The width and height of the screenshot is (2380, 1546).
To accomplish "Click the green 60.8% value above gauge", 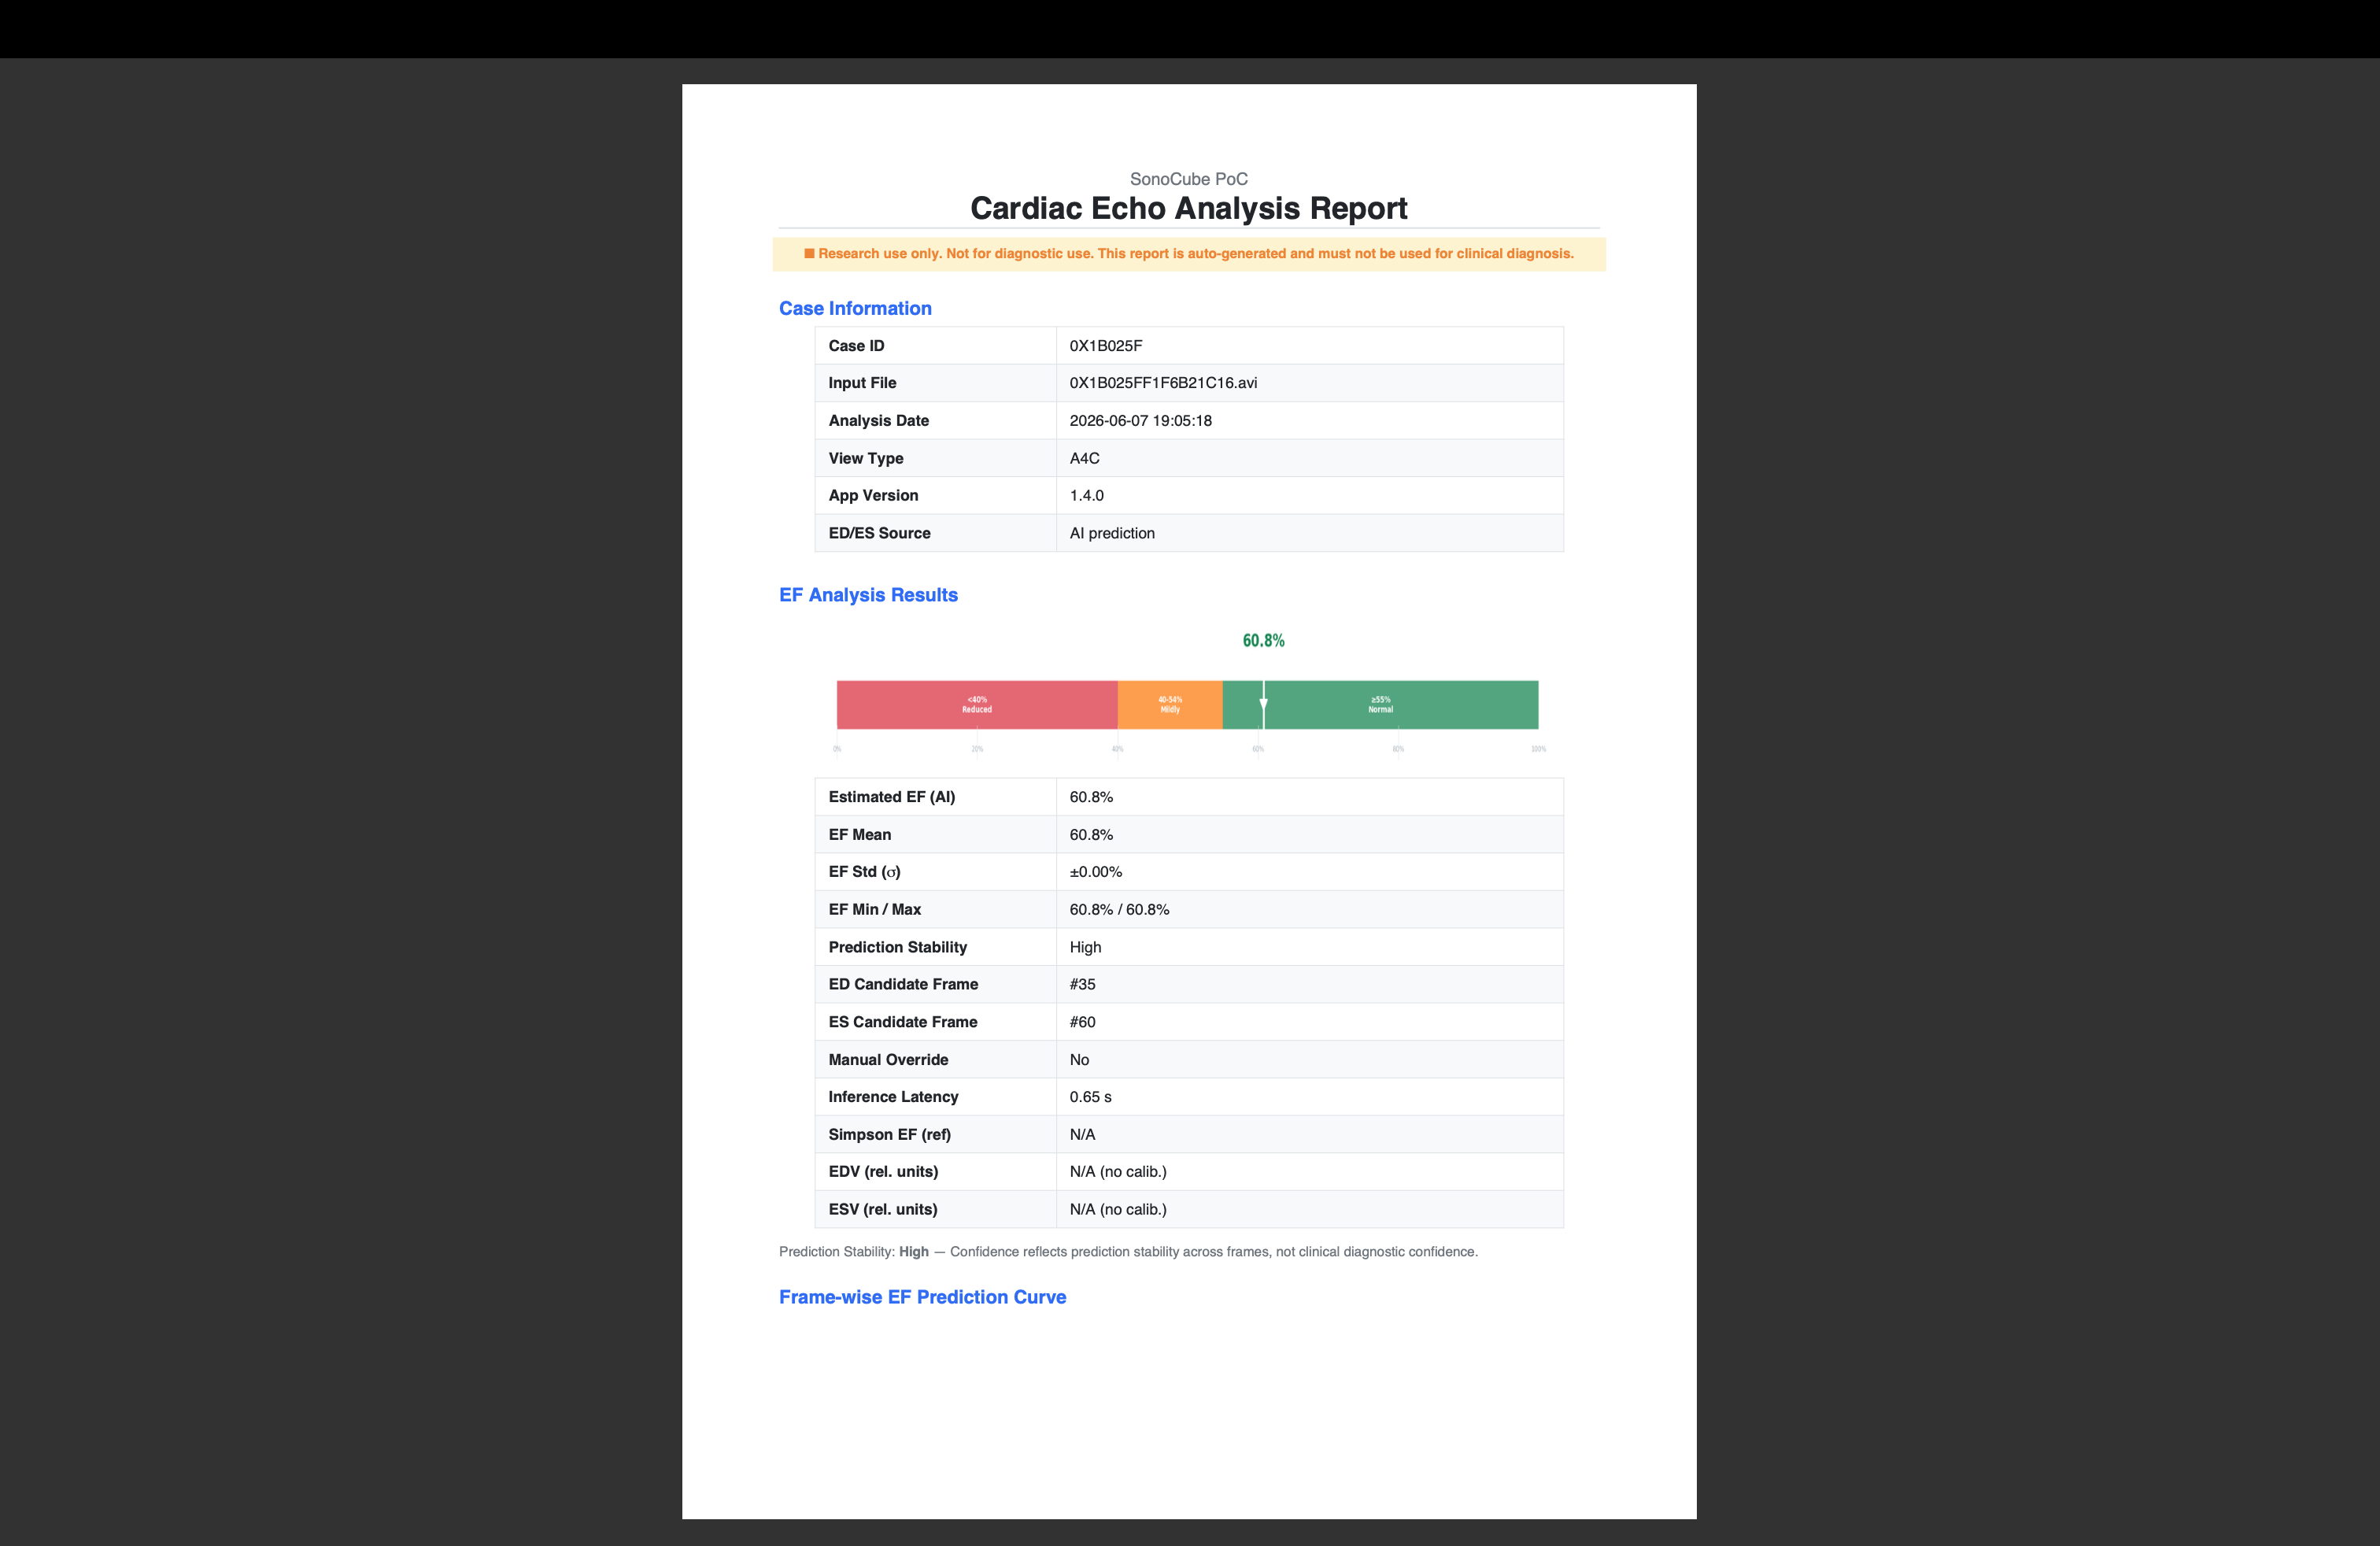I will 1263,641.
